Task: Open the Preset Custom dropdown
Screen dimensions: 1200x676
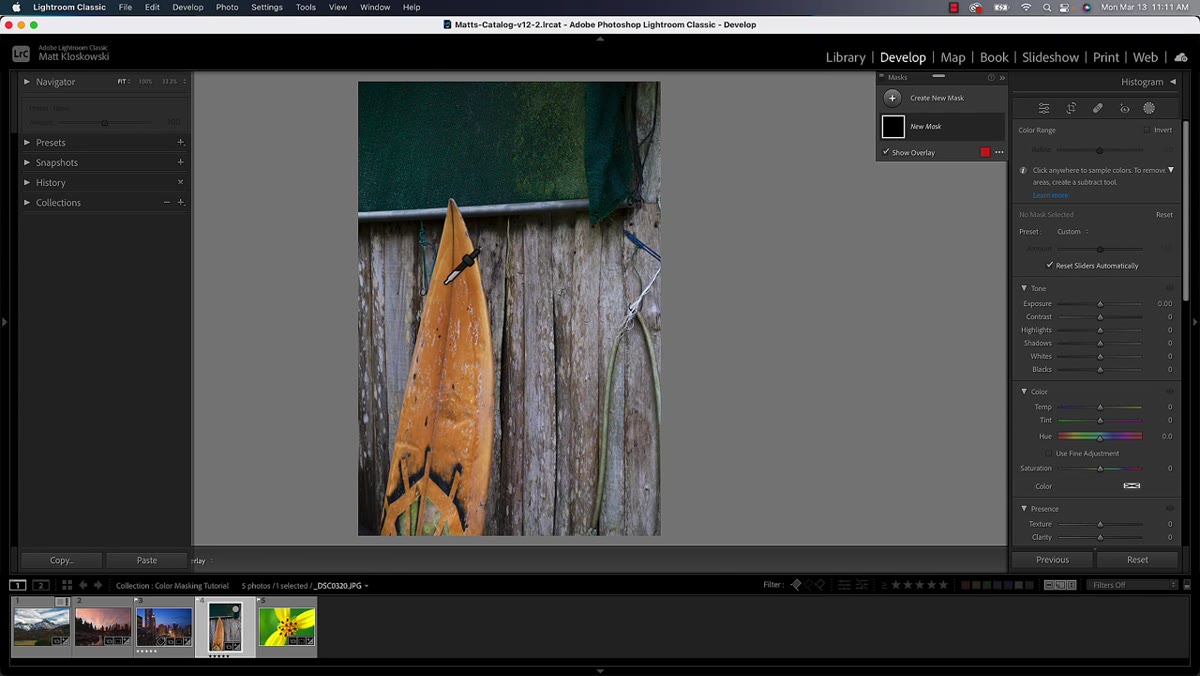Action: [x=1073, y=231]
